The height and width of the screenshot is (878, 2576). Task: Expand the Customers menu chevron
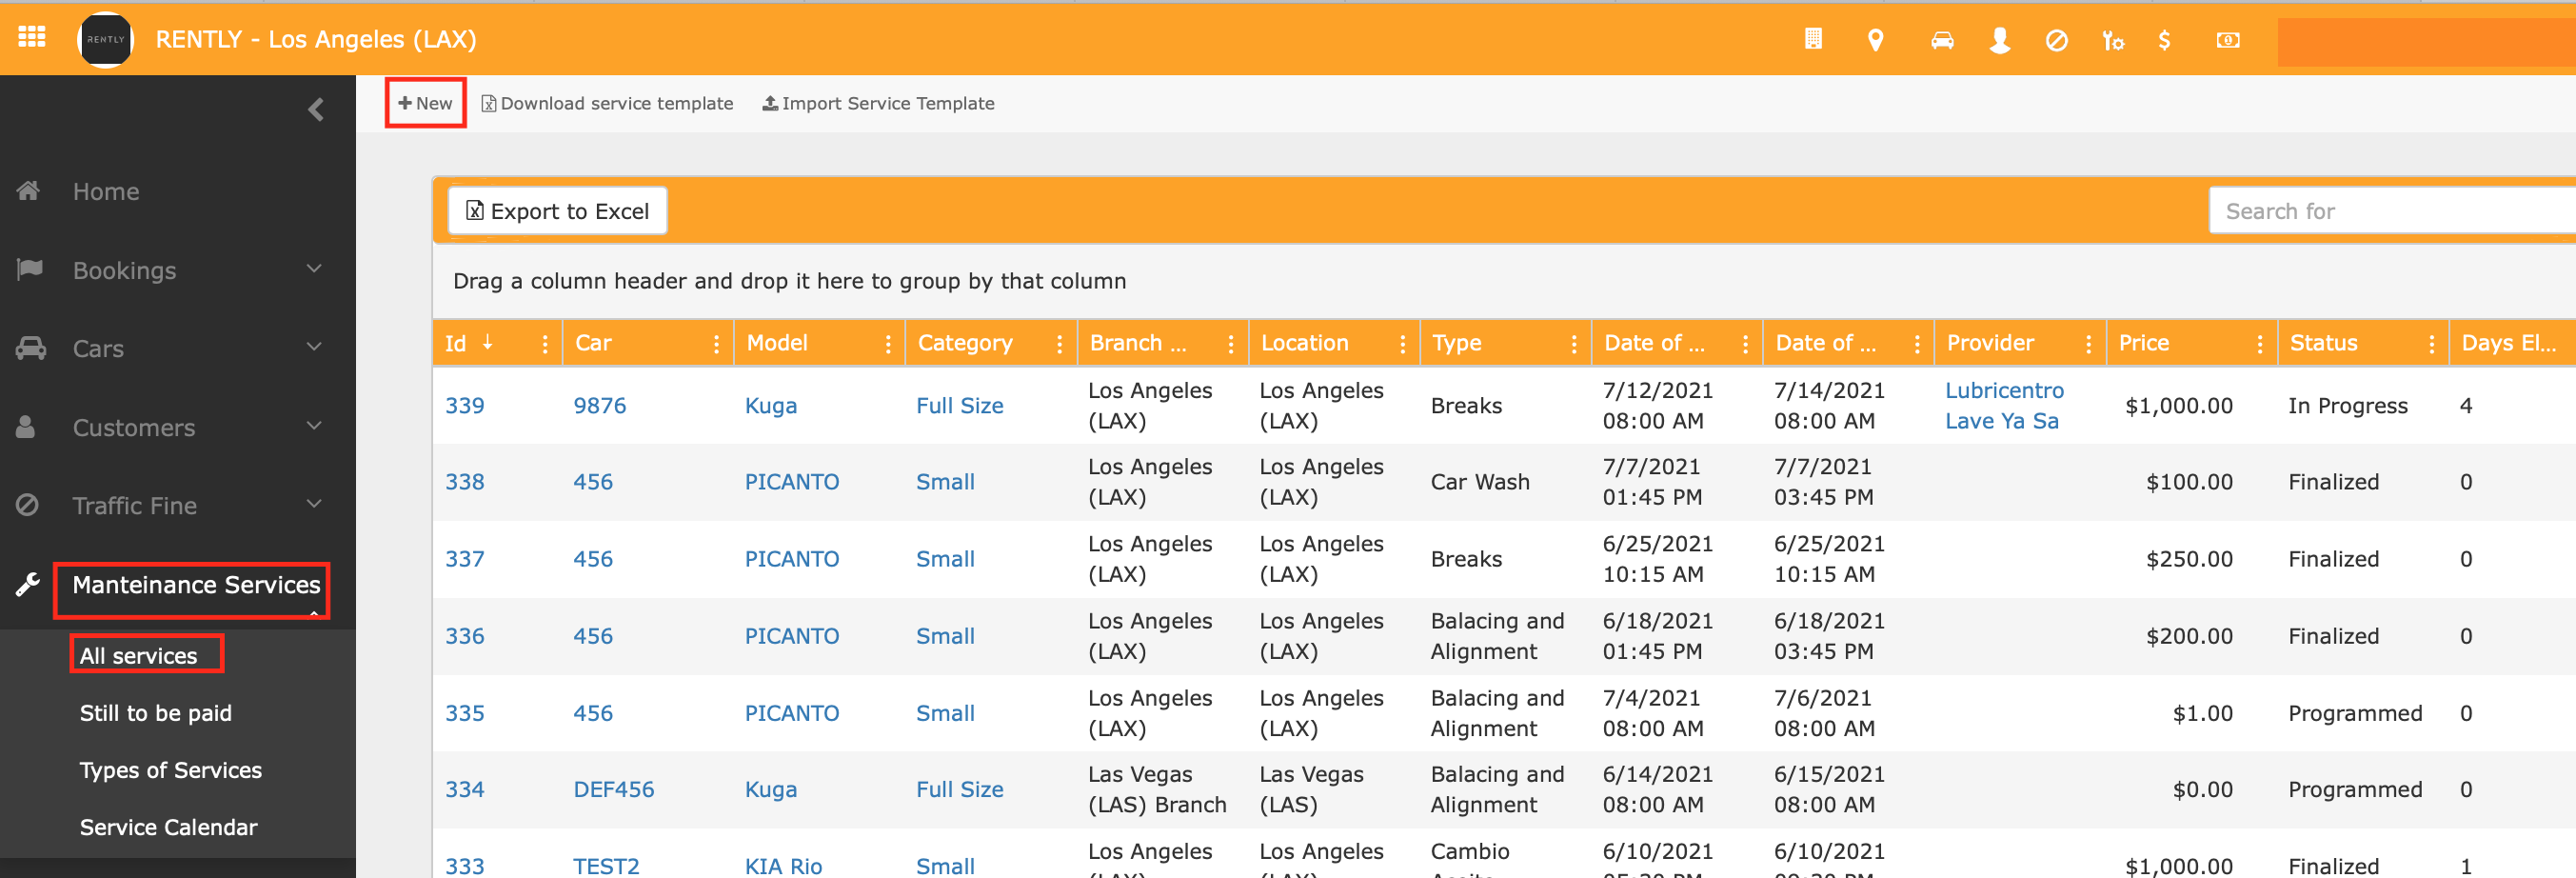[314, 425]
